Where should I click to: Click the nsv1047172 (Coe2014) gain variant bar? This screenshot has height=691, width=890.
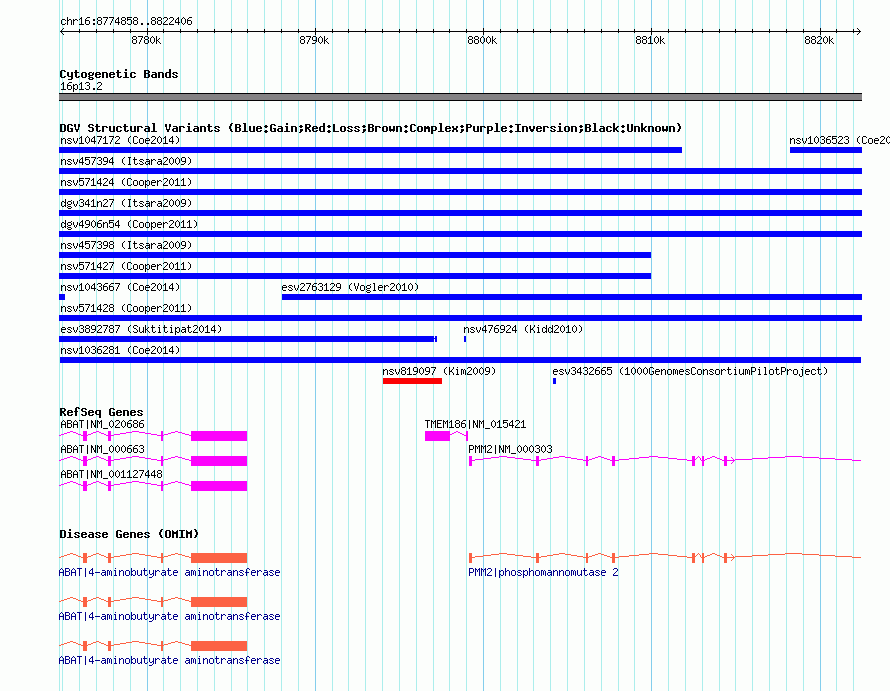370,150
